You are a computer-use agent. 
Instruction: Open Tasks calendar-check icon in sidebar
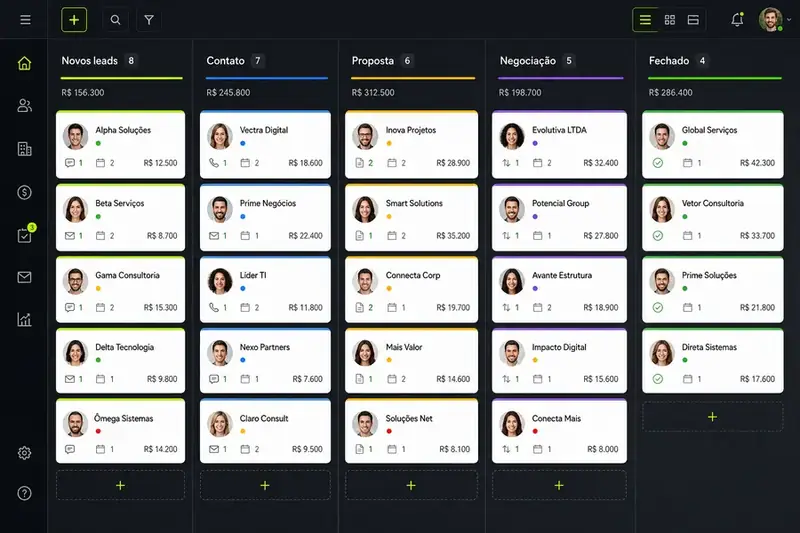[x=24, y=235]
